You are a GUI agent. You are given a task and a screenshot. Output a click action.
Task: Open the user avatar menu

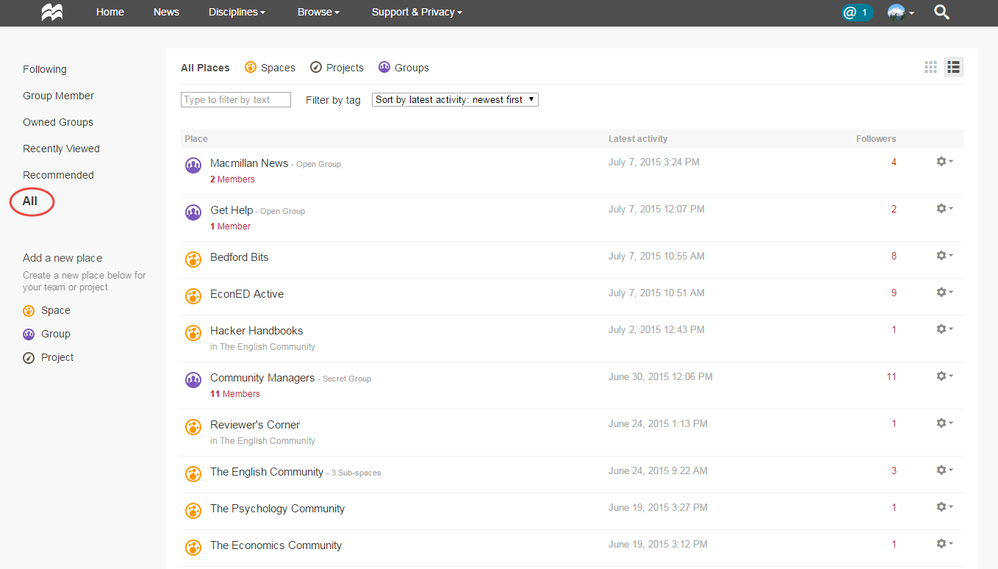(901, 12)
